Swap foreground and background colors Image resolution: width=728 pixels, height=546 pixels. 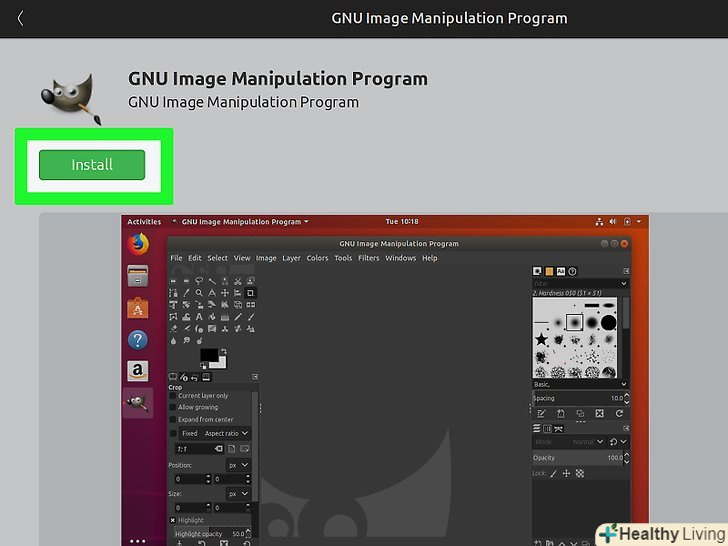click(223, 351)
